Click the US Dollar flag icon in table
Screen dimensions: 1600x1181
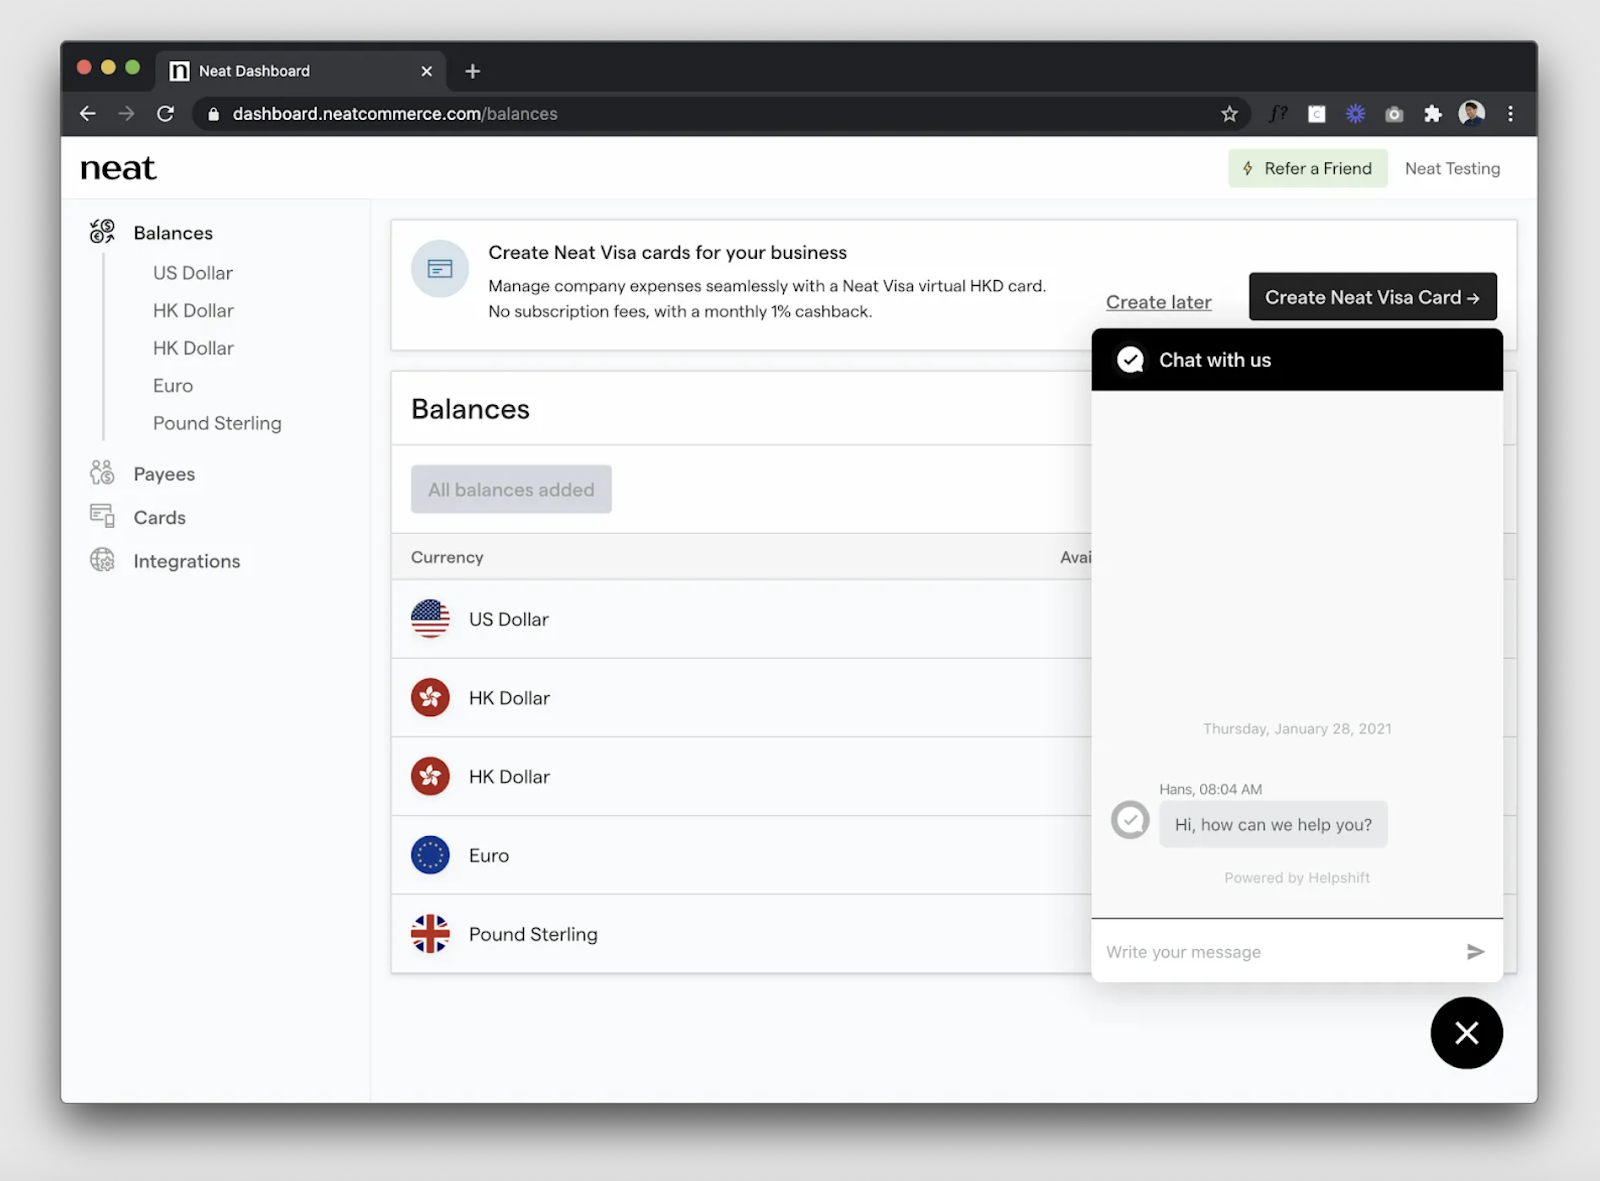(x=430, y=619)
